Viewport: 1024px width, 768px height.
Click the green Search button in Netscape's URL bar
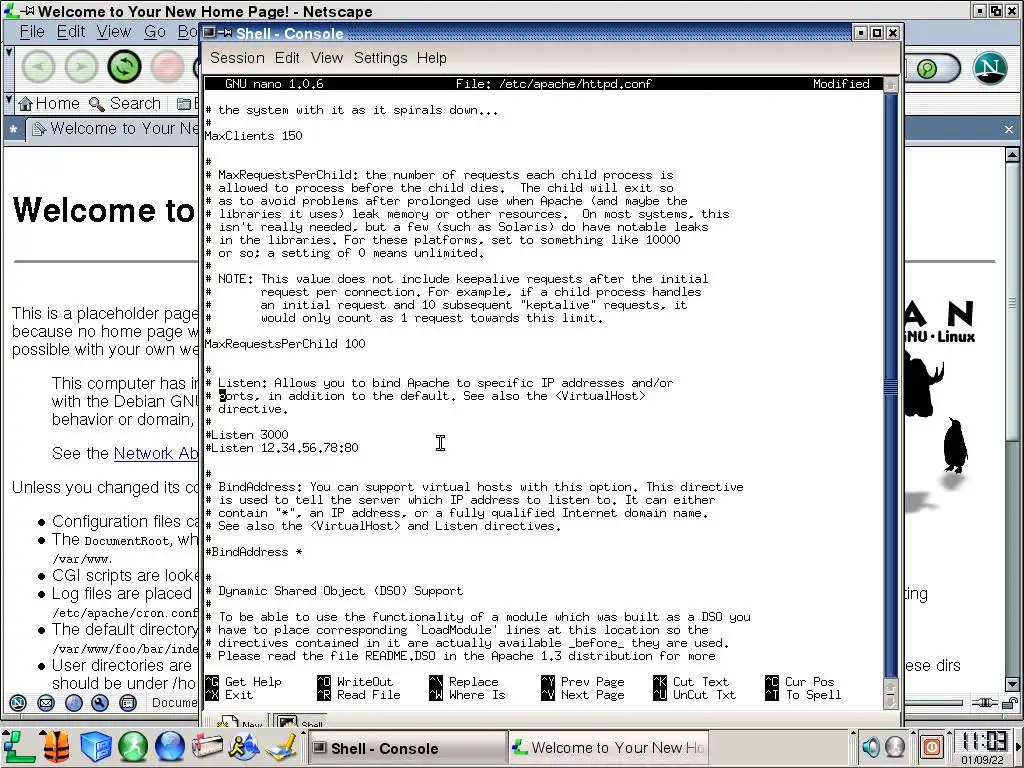(927, 68)
